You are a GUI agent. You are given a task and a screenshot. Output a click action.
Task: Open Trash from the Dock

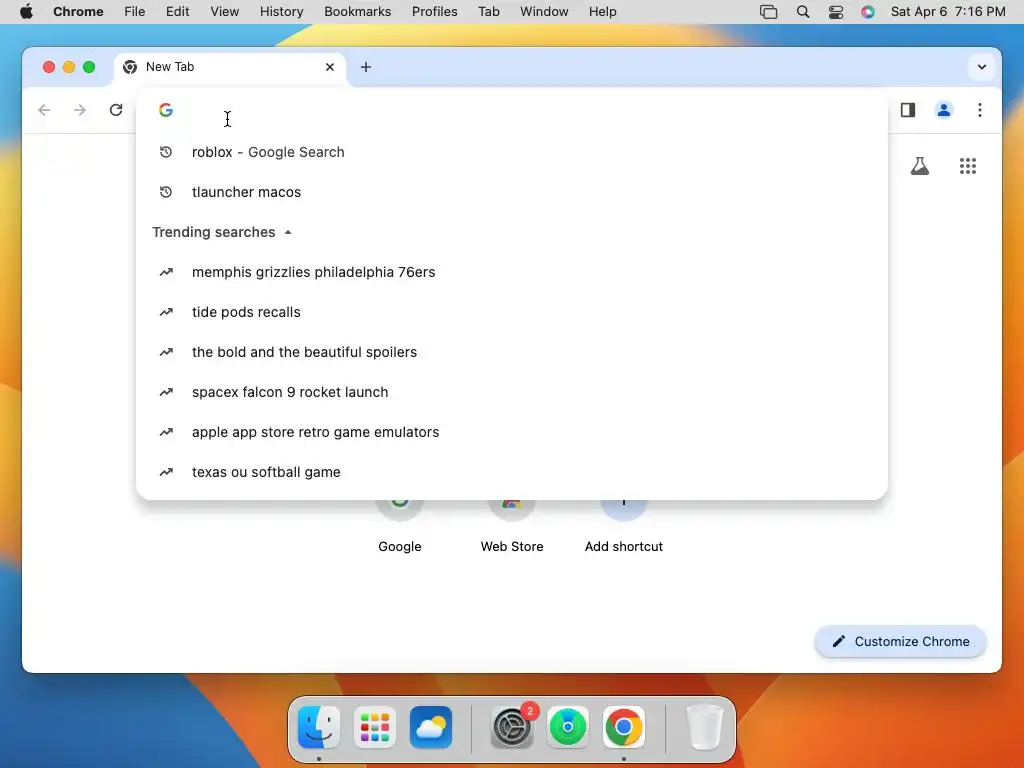click(x=705, y=727)
